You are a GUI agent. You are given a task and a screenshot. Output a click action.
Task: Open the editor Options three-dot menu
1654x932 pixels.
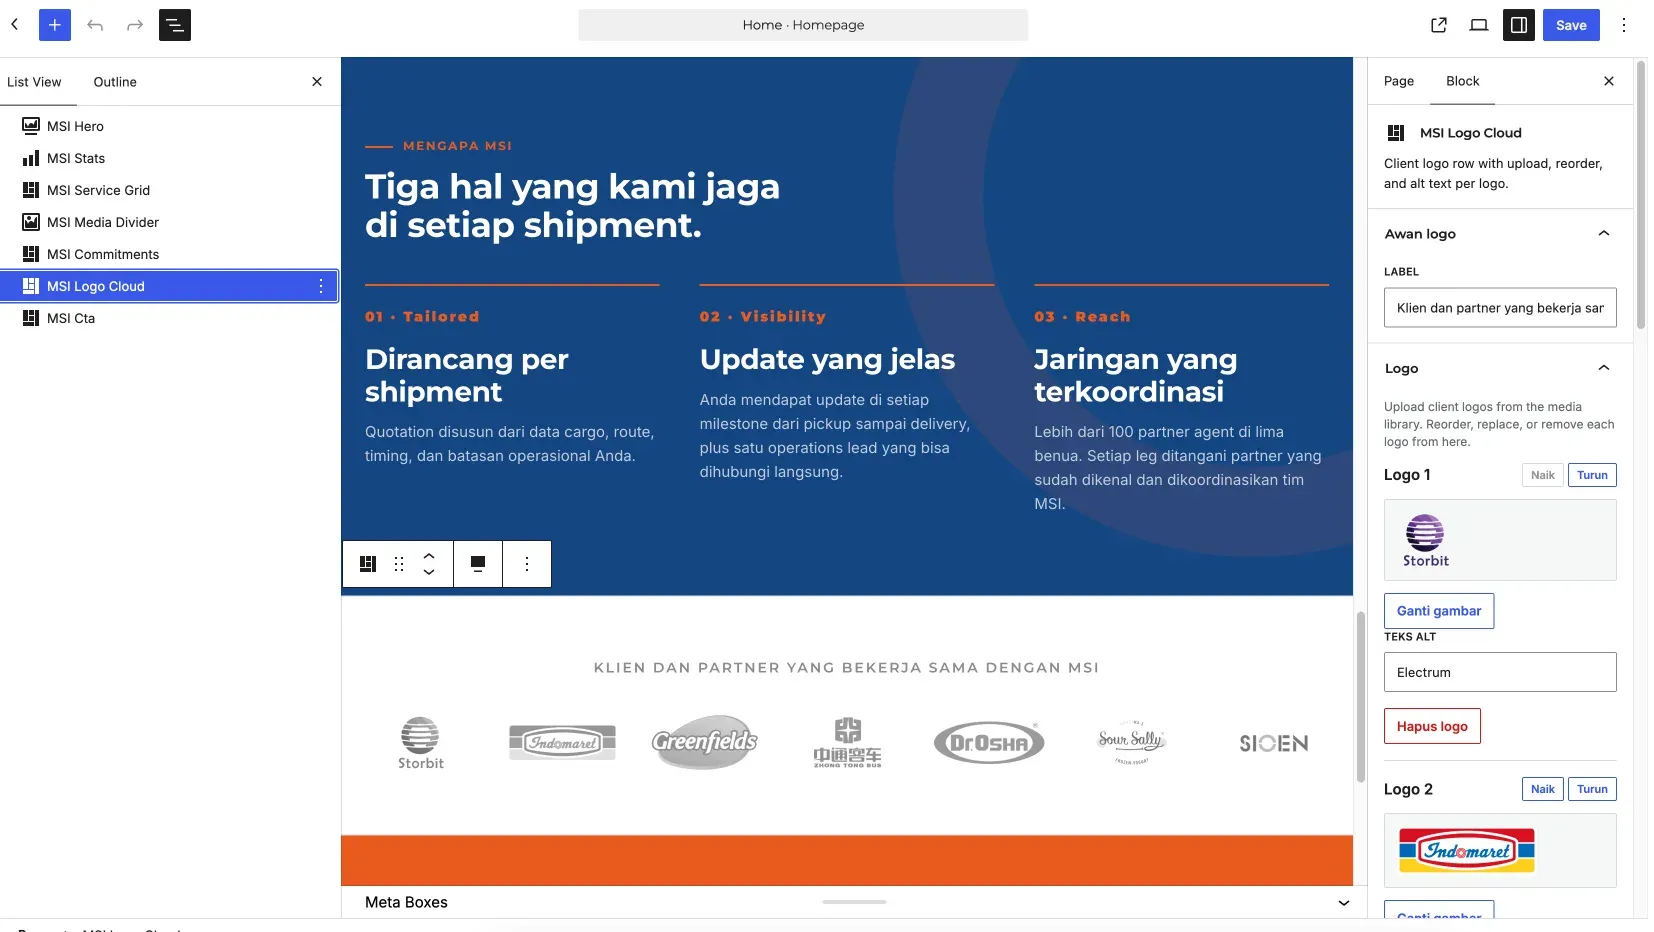point(1624,25)
